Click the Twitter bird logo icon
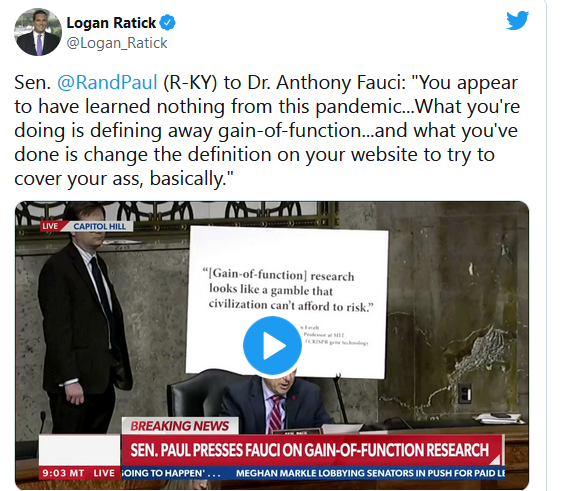 click(517, 20)
